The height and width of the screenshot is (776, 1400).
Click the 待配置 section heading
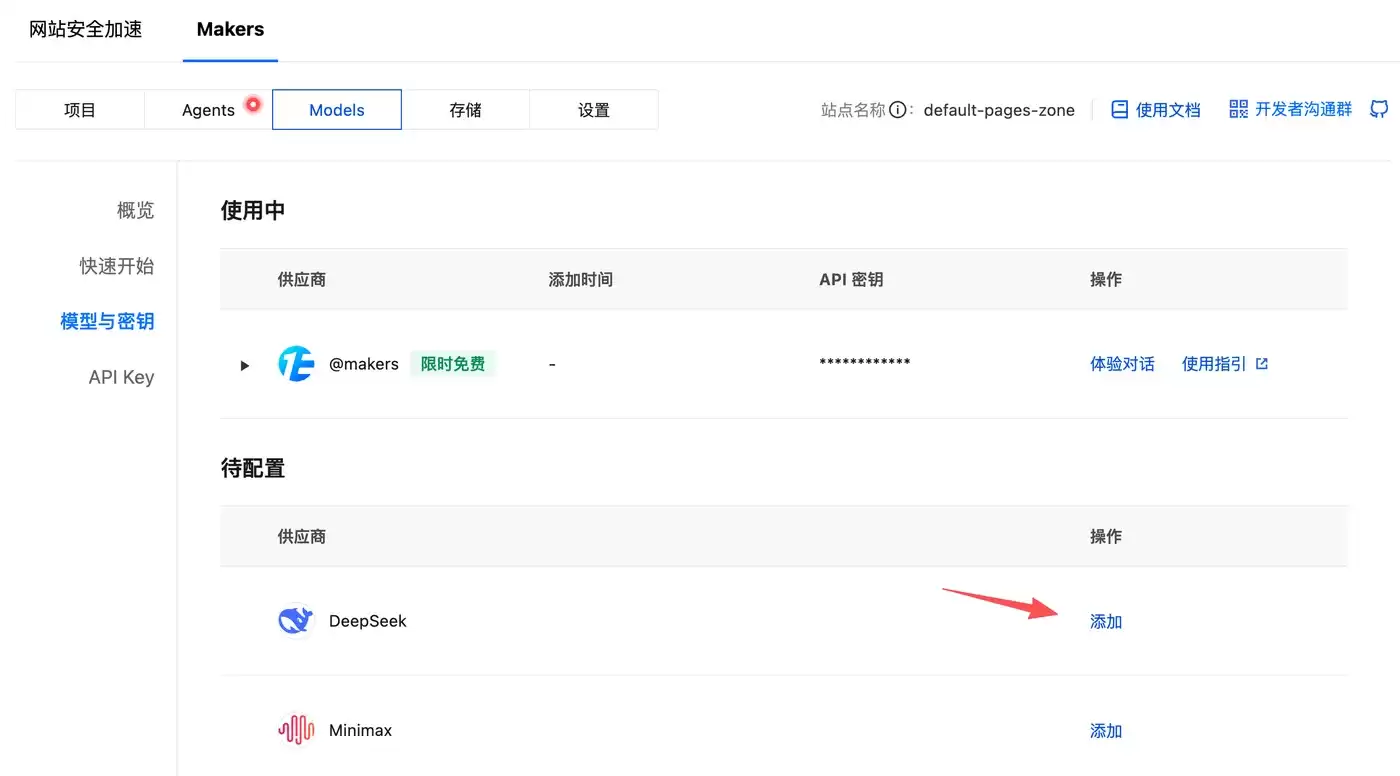pyautogui.click(x=253, y=468)
